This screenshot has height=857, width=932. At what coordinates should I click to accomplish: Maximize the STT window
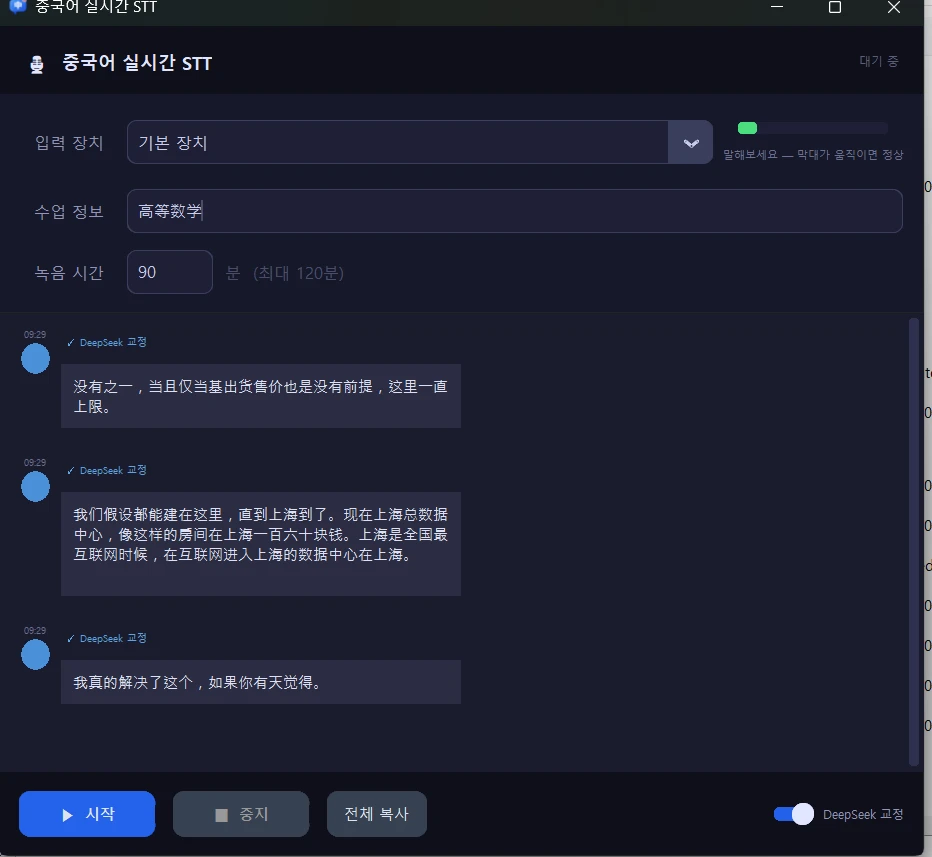coord(835,7)
